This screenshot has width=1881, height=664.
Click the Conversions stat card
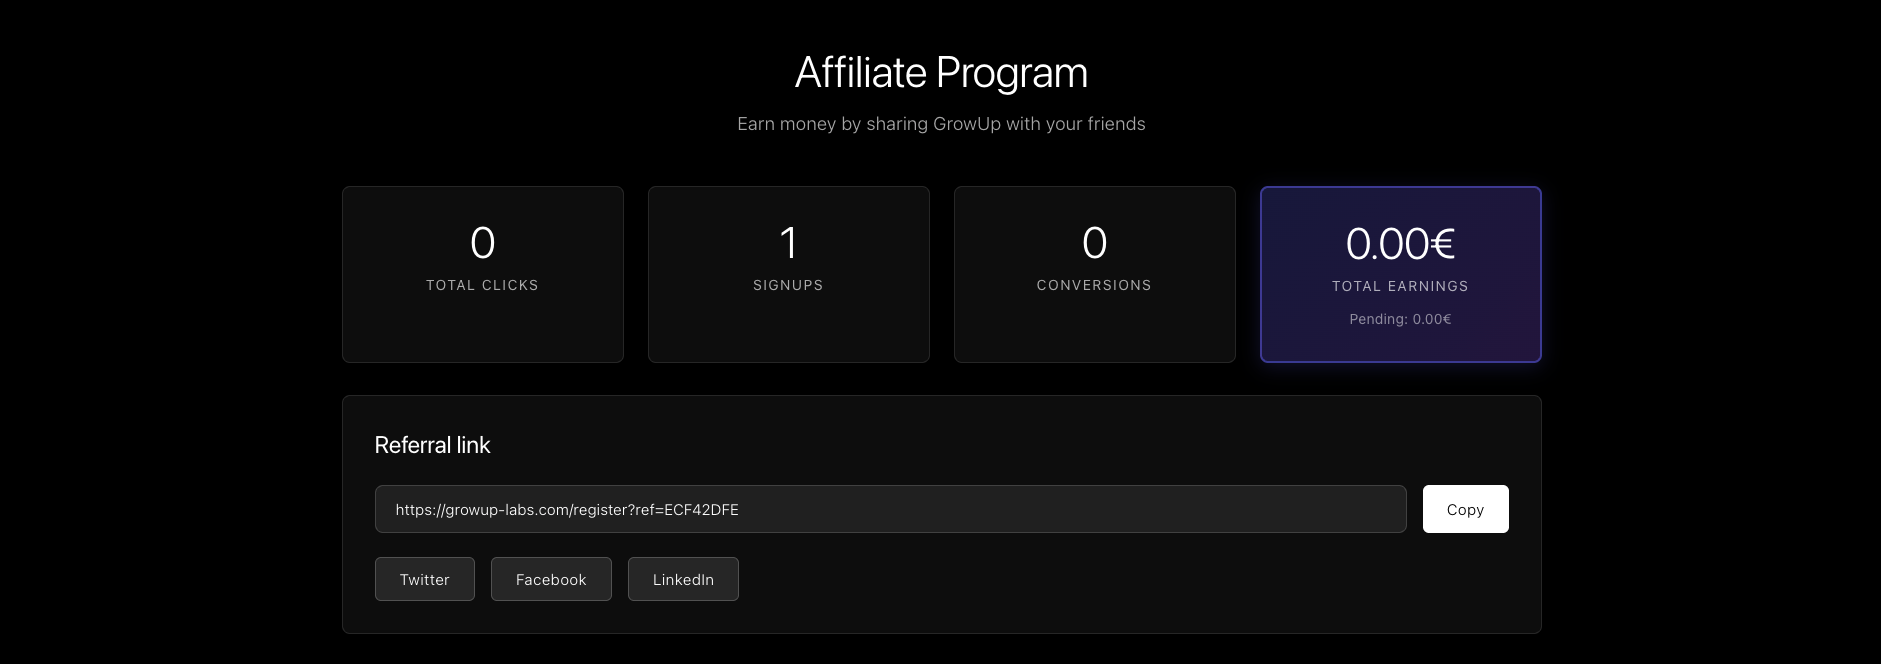pos(1094,274)
